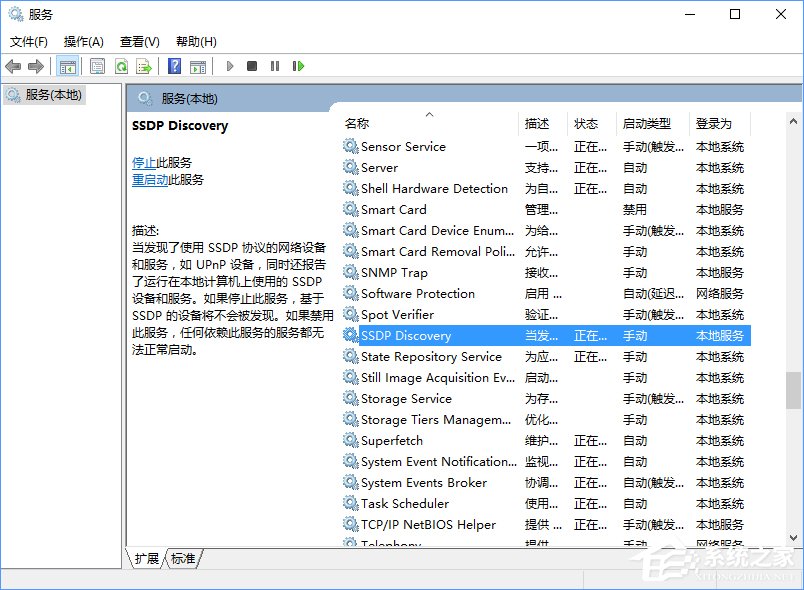Stop the service via the black square toolbar icon
The image size is (804, 590).
pyautogui.click(x=254, y=66)
